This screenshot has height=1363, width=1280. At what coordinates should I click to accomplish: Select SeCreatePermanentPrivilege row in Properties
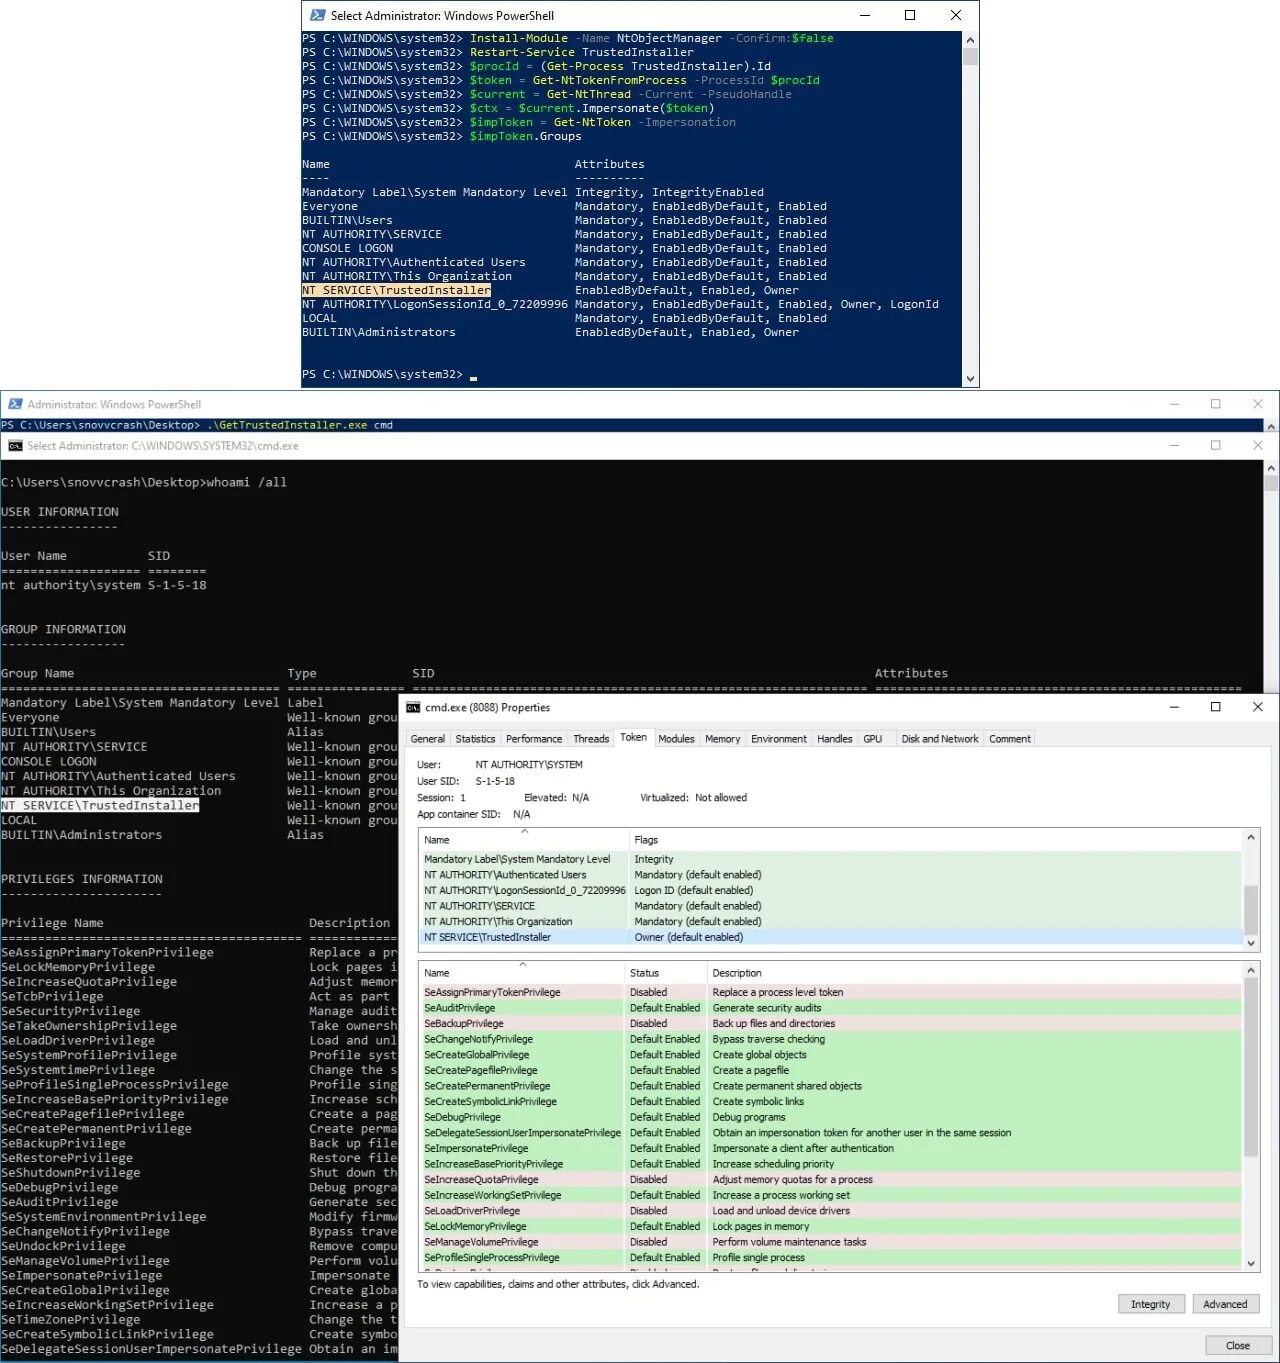coord(830,1086)
